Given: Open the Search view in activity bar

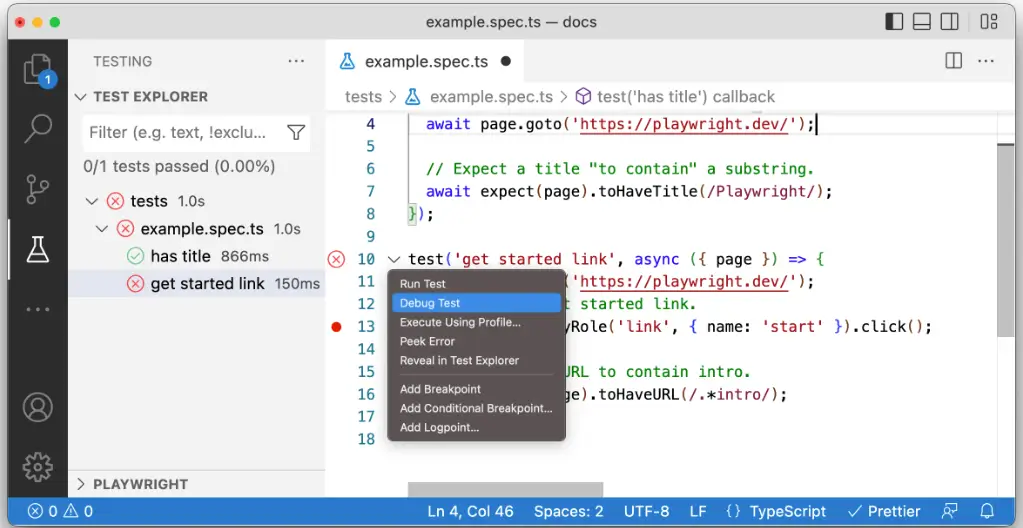Looking at the screenshot, I should point(38,128).
